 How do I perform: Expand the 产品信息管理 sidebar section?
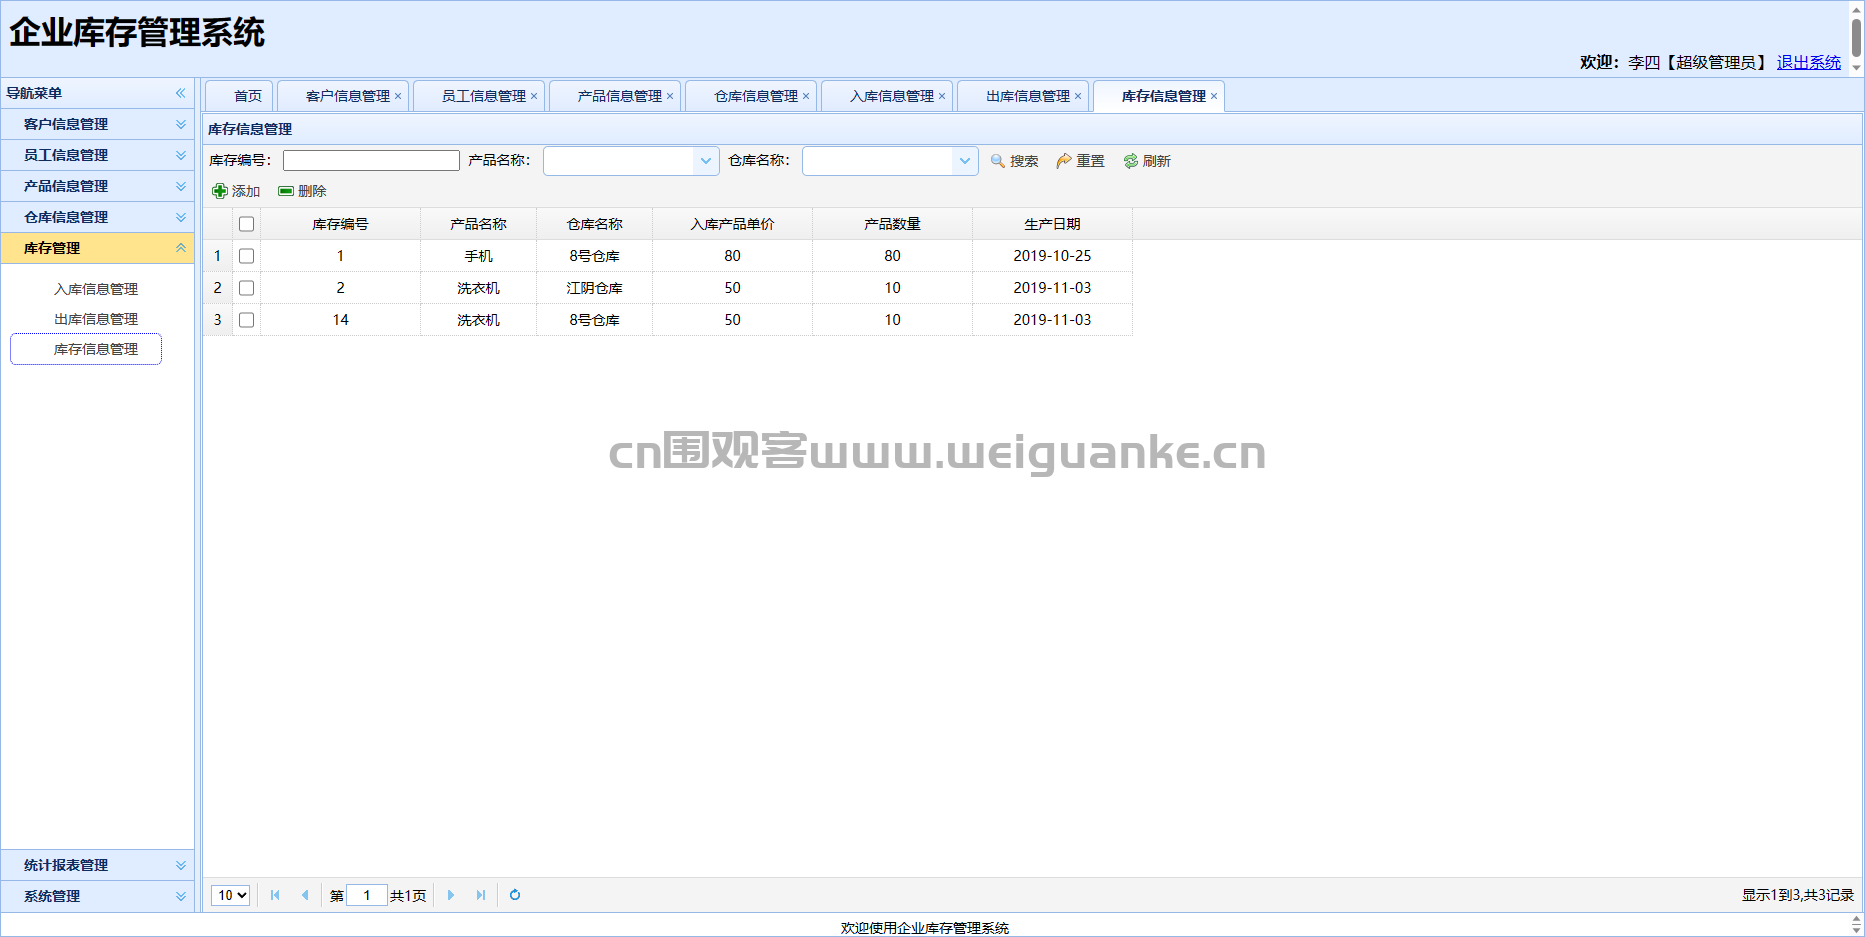97,186
